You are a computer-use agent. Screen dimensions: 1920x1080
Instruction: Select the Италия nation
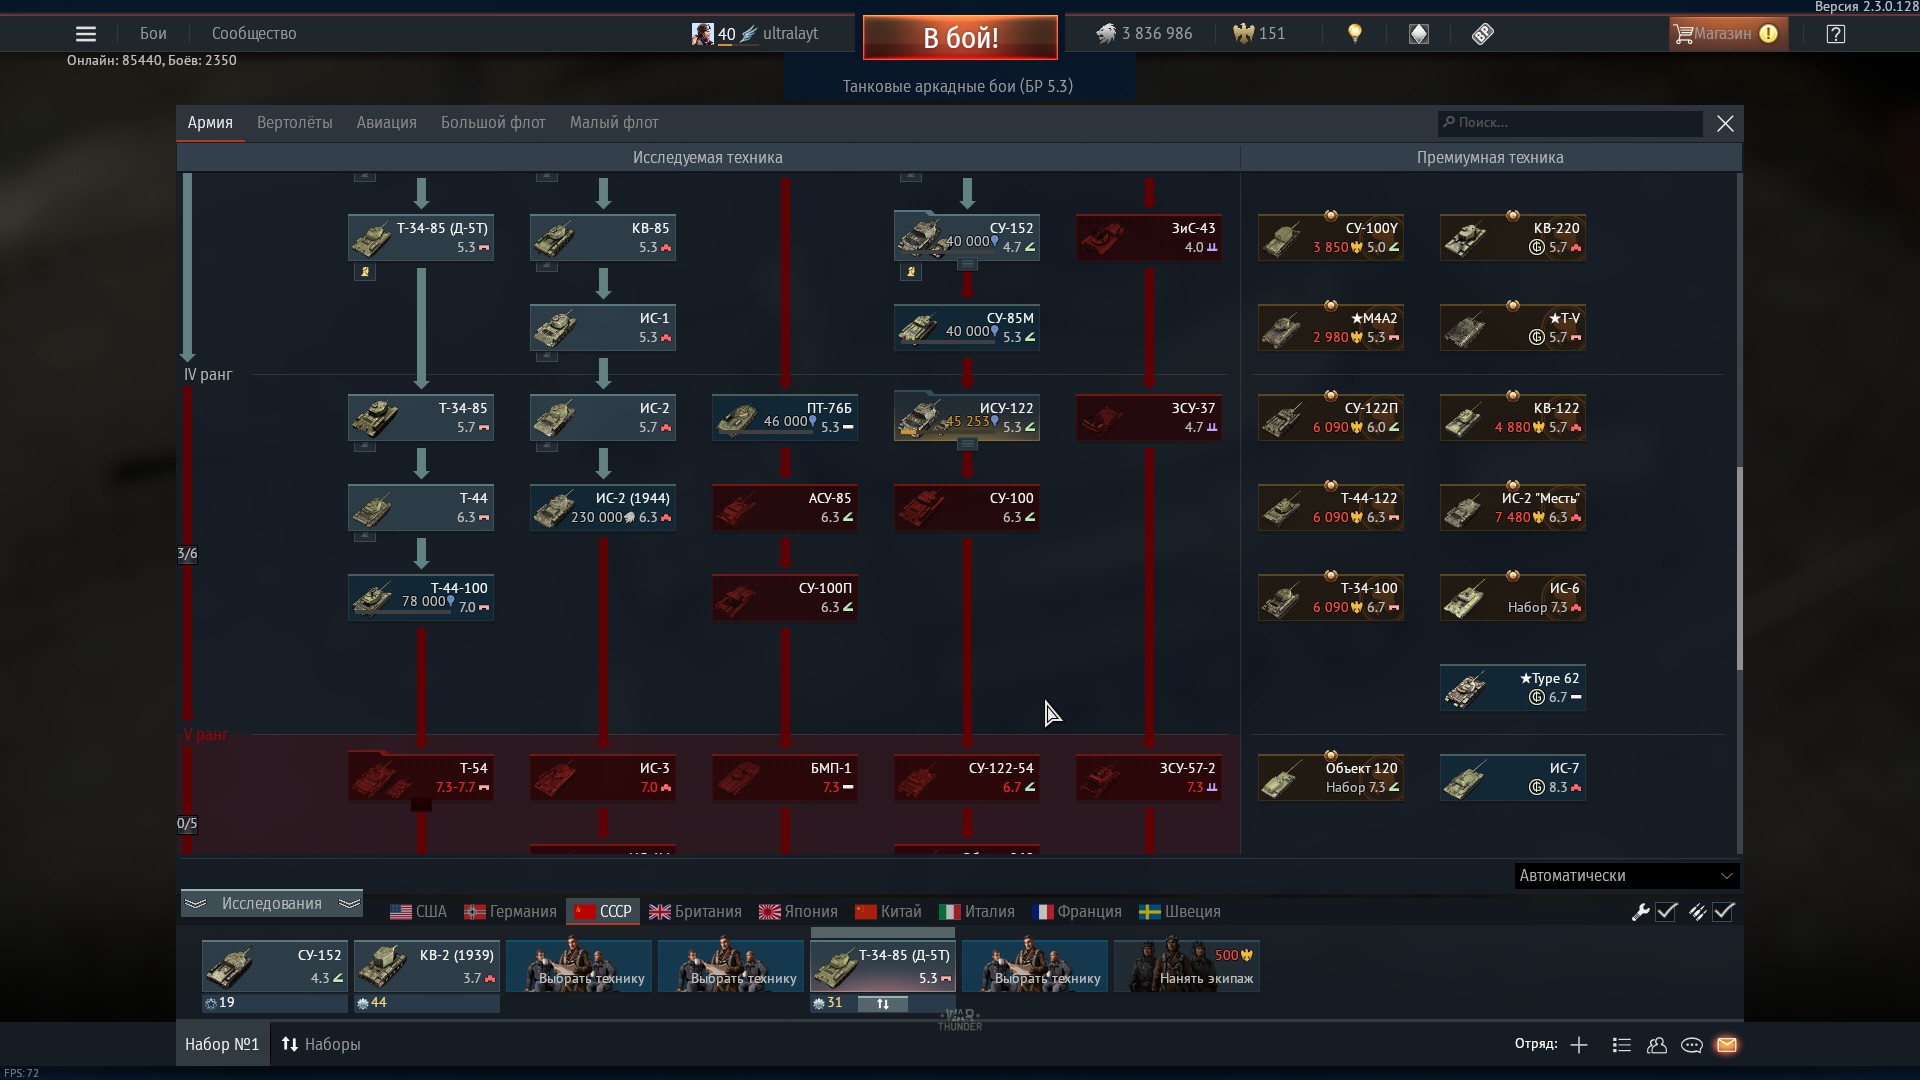978,912
